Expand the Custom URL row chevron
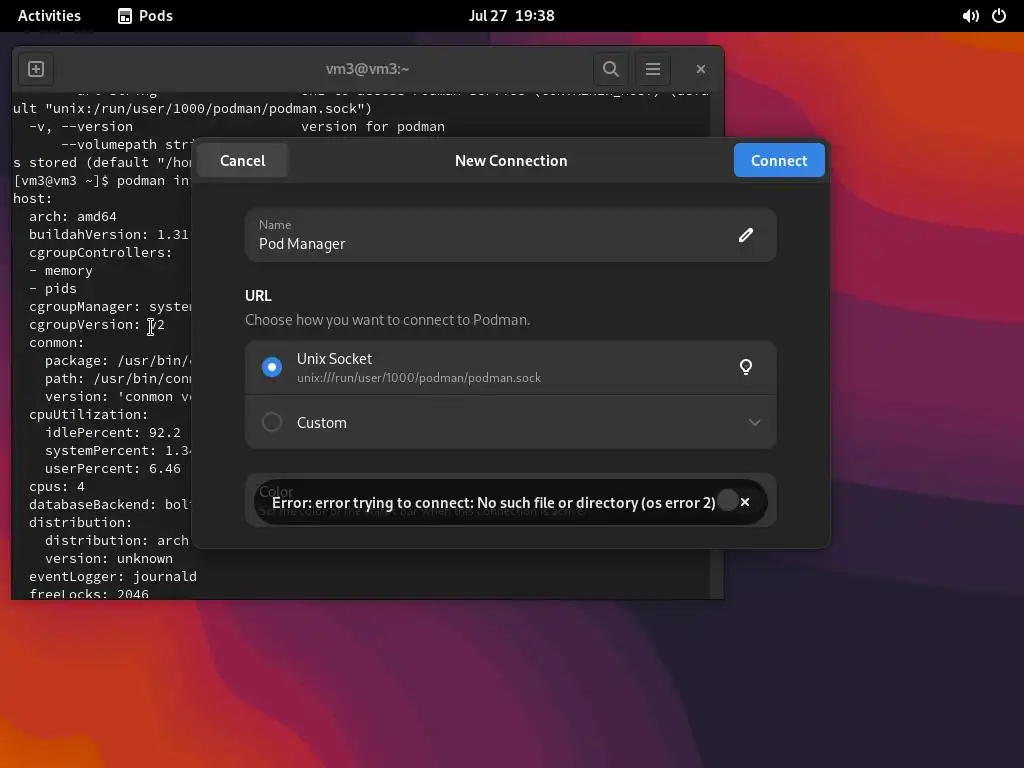The width and height of the screenshot is (1024, 768). (754, 422)
